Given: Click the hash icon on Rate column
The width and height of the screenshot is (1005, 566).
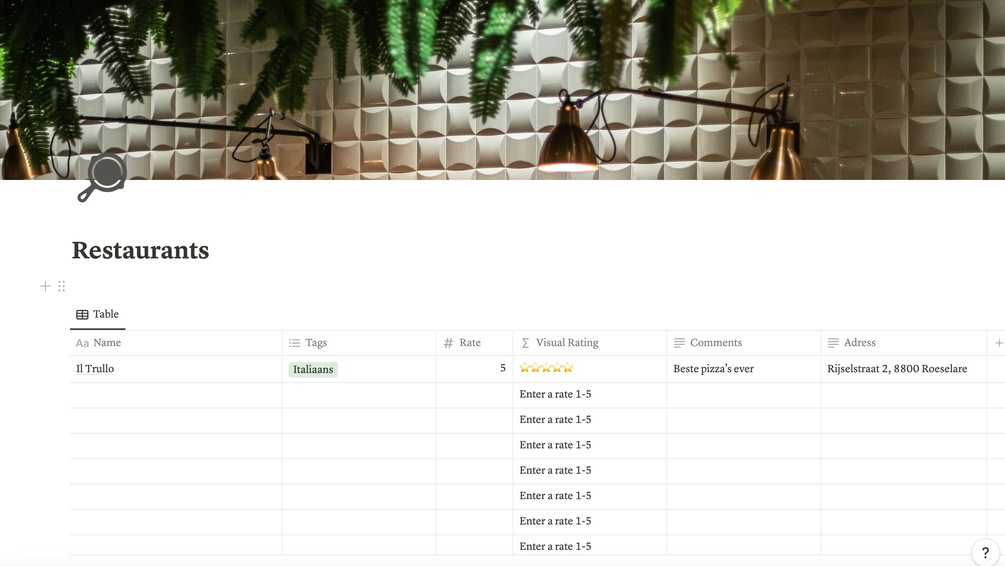Looking at the screenshot, I should [x=449, y=343].
